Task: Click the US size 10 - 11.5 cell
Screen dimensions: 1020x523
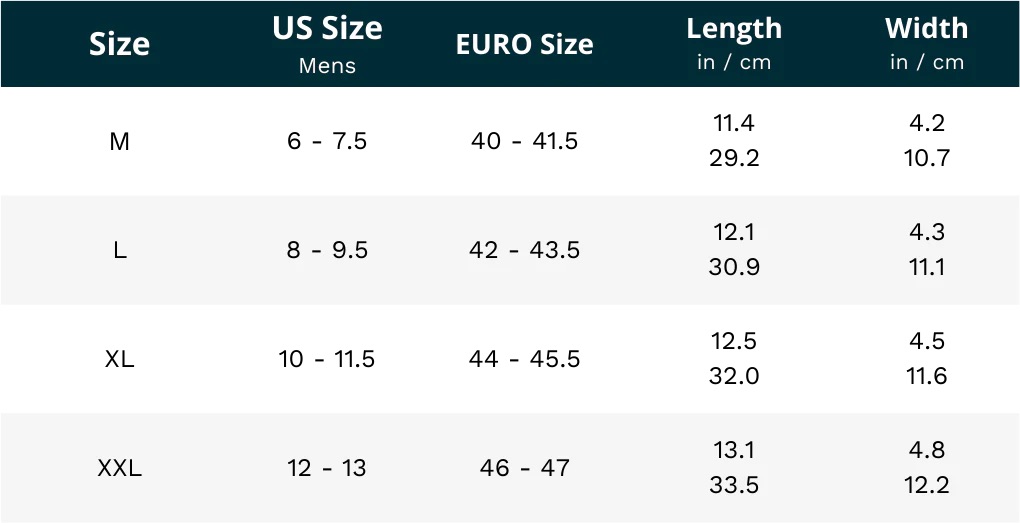Action: pos(327,359)
